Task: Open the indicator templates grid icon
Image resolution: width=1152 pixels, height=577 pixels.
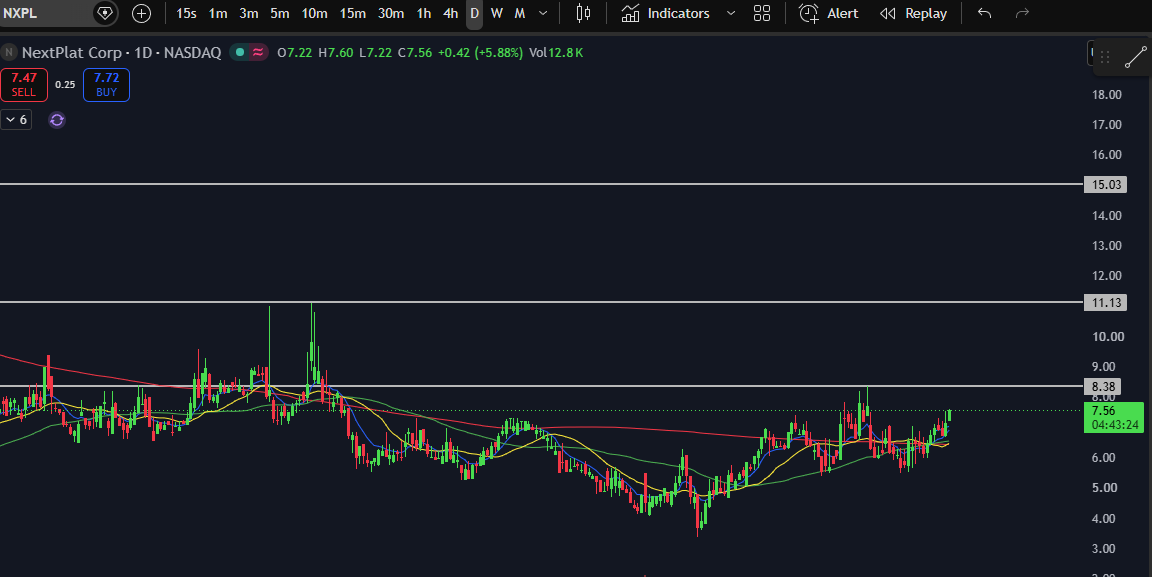Action: point(762,13)
